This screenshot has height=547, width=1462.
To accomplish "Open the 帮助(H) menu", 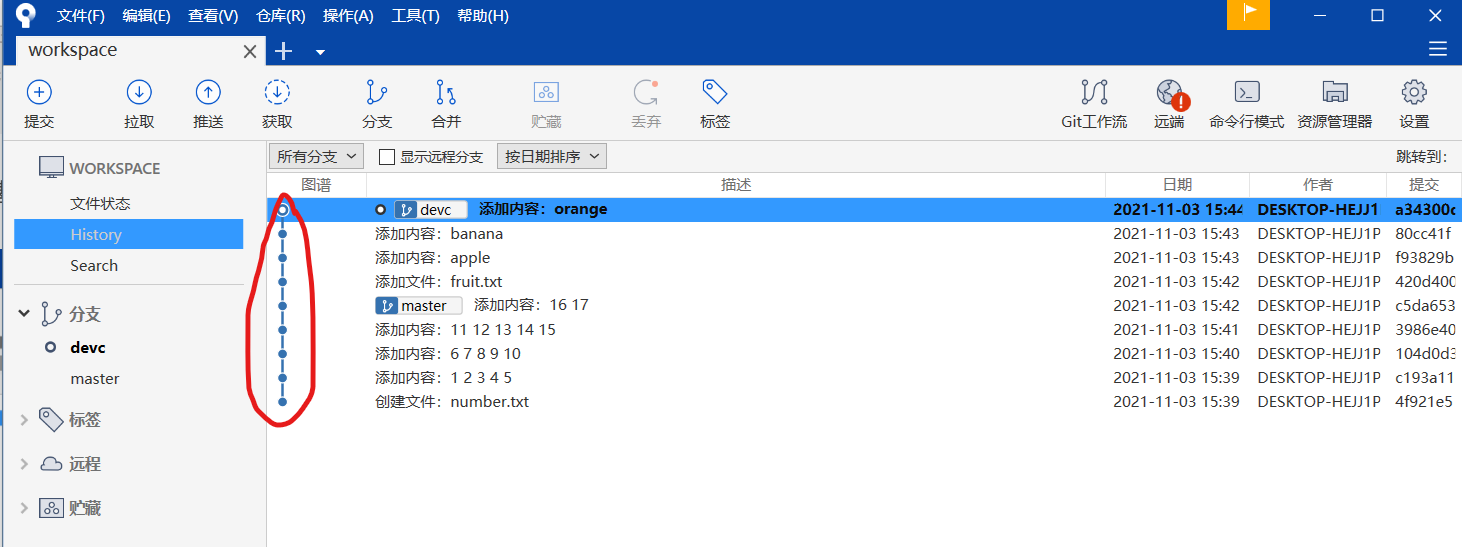I will [482, 16].
